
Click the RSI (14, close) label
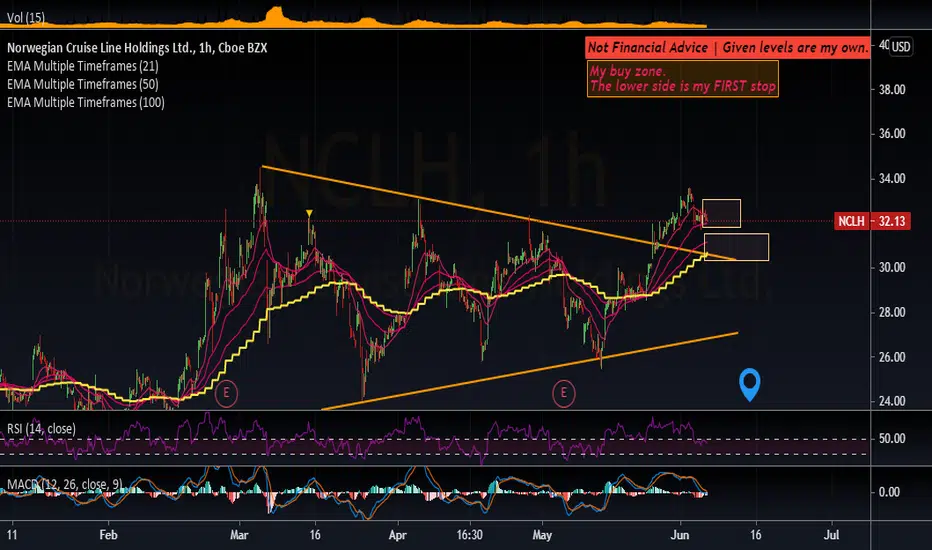[41, 429]
